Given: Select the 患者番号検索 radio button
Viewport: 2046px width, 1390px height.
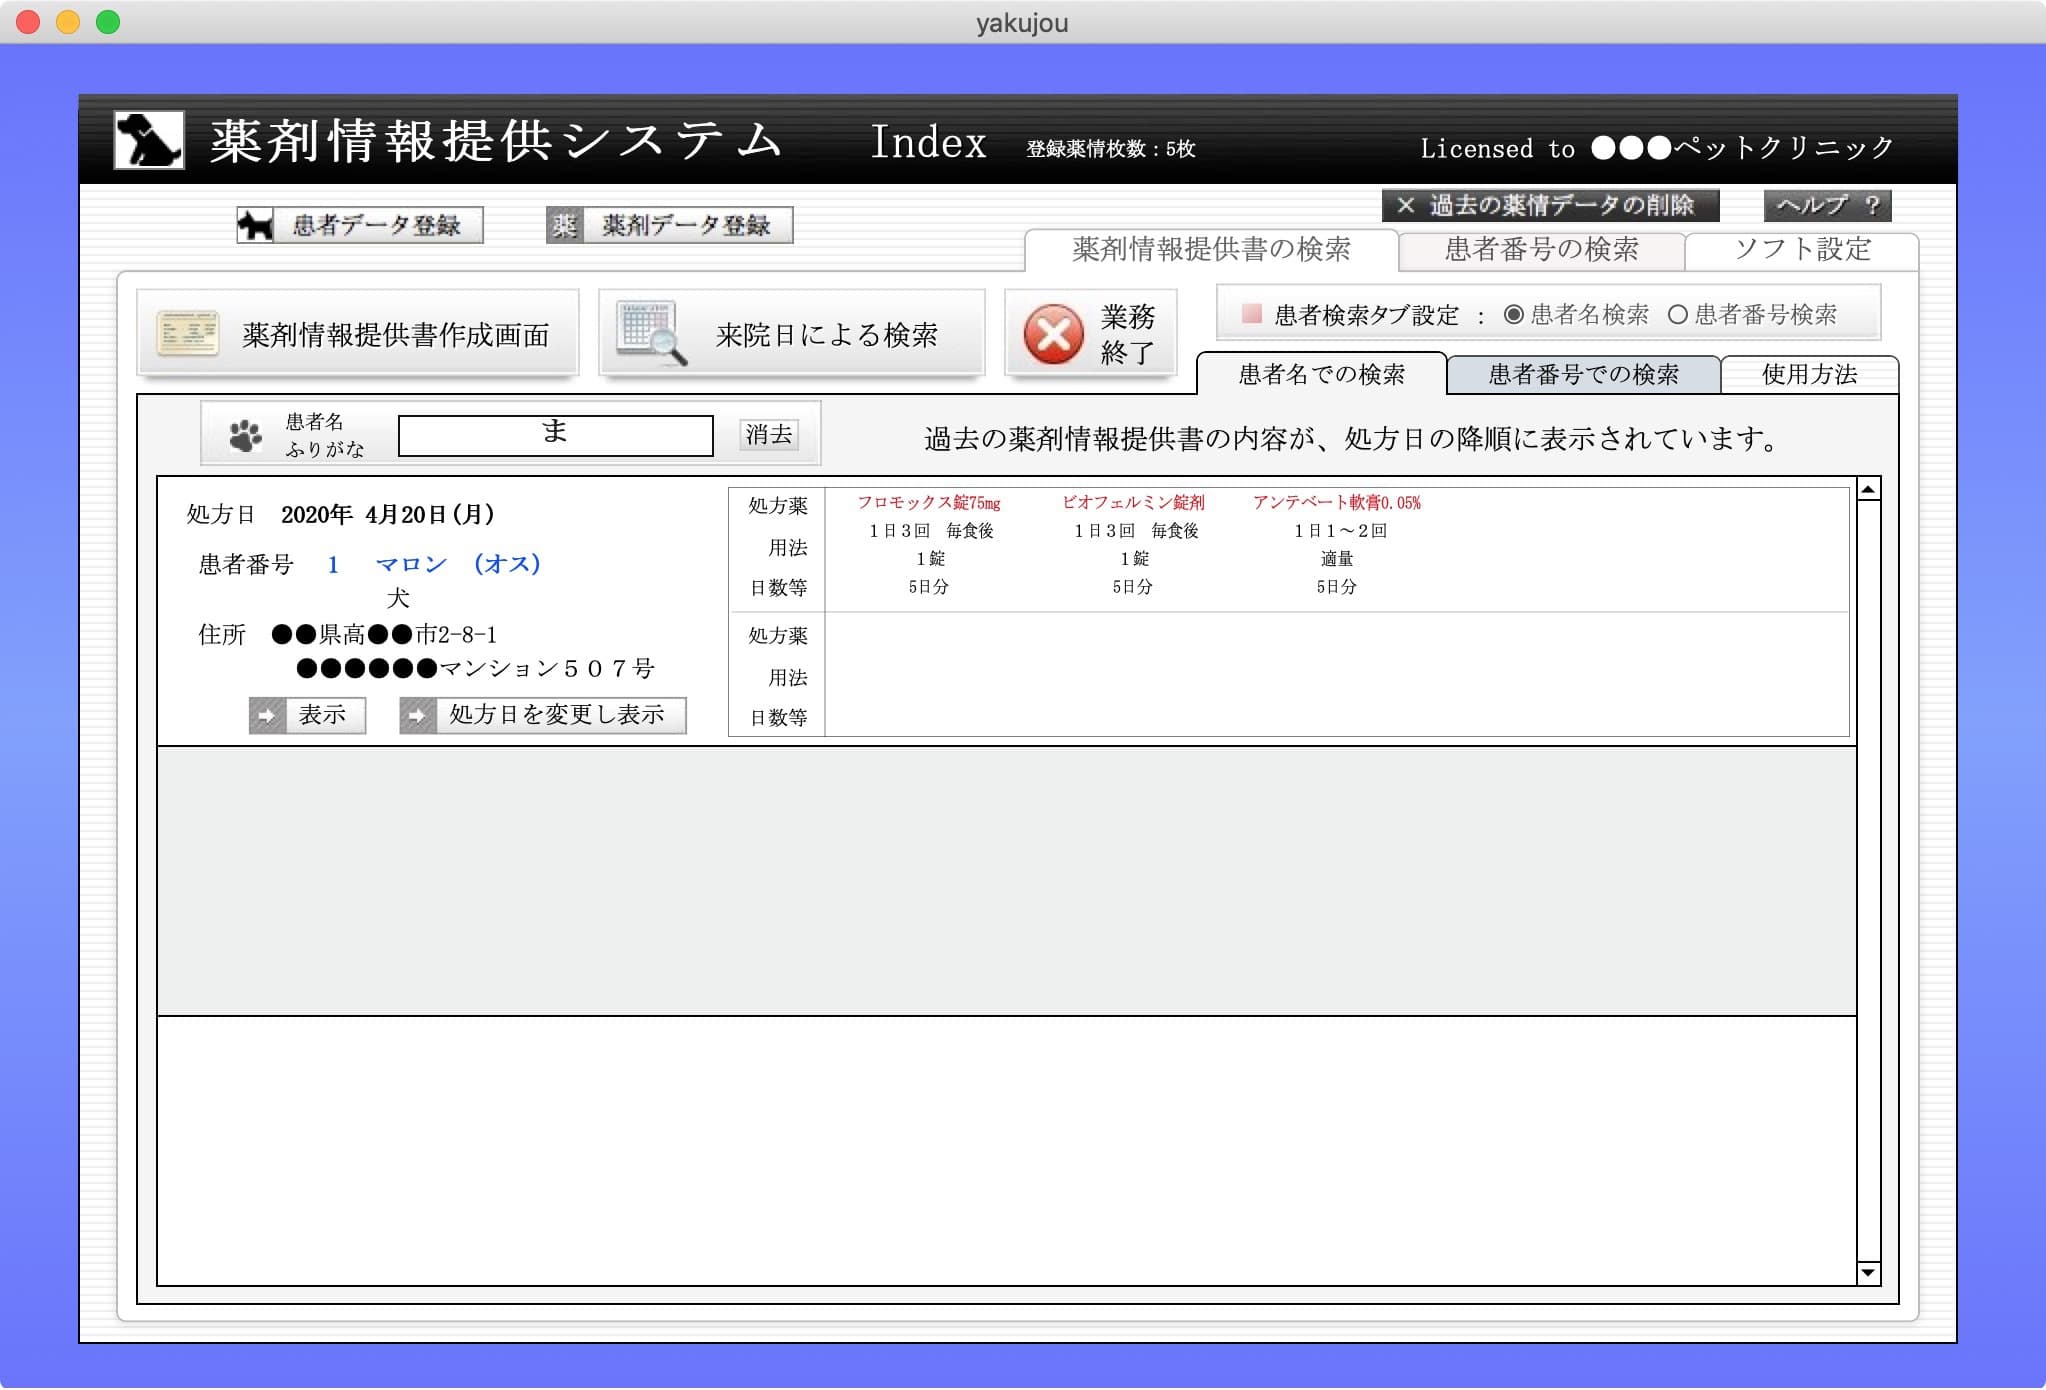Looking at the screenshot, I should 1677,315.
